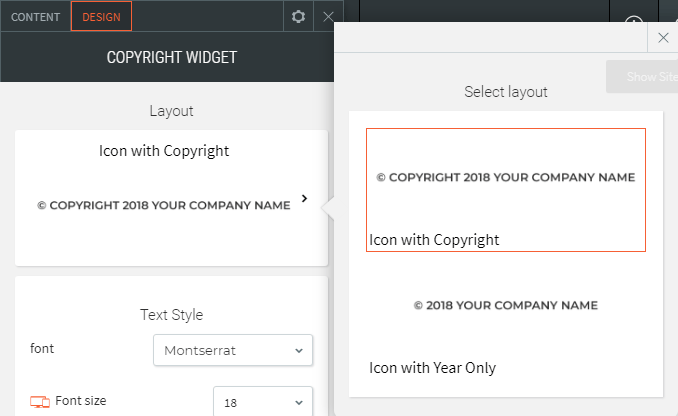
Task: Click the Layout section heading
Action: point(171,111)
